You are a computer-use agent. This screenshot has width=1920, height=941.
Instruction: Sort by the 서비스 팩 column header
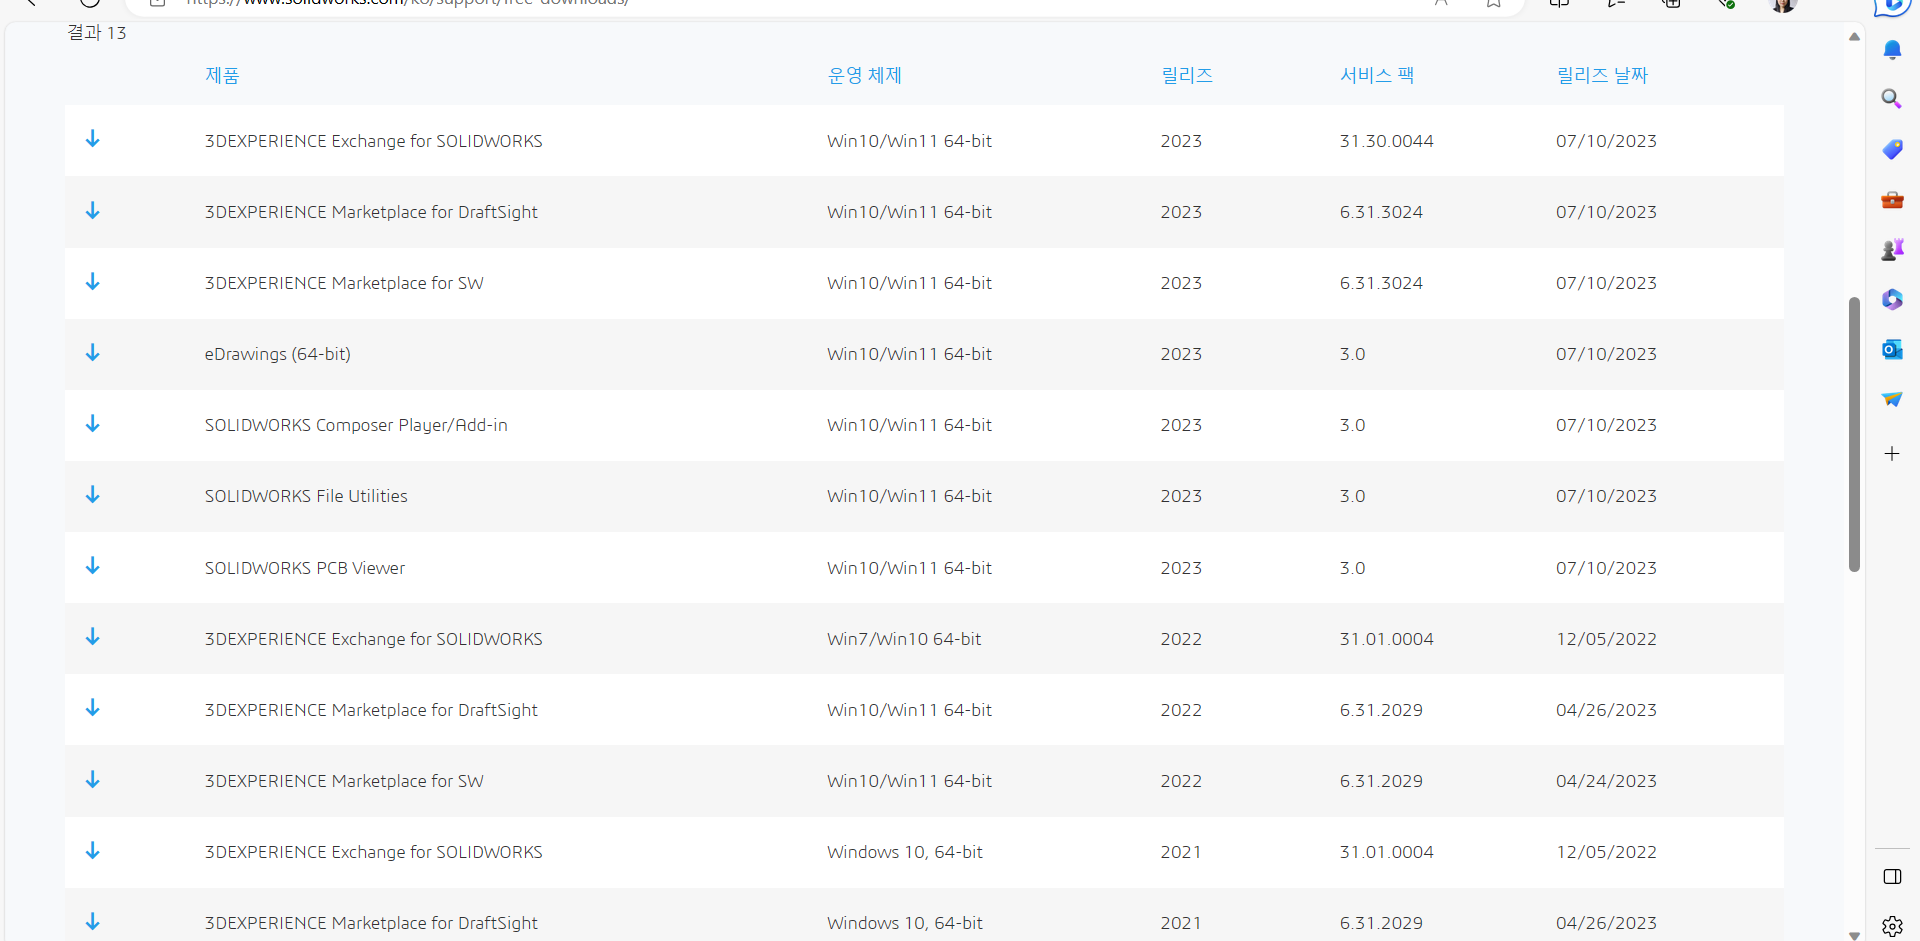(1377, 75)
